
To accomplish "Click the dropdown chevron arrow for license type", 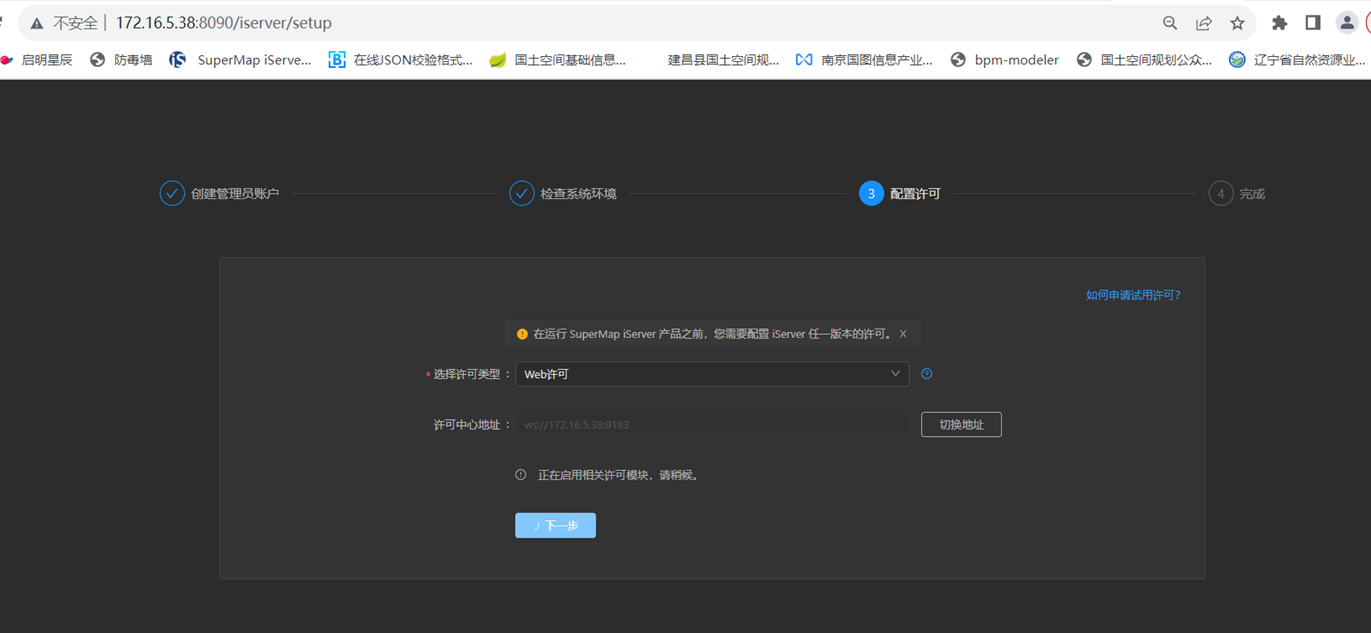I will 895,374.
